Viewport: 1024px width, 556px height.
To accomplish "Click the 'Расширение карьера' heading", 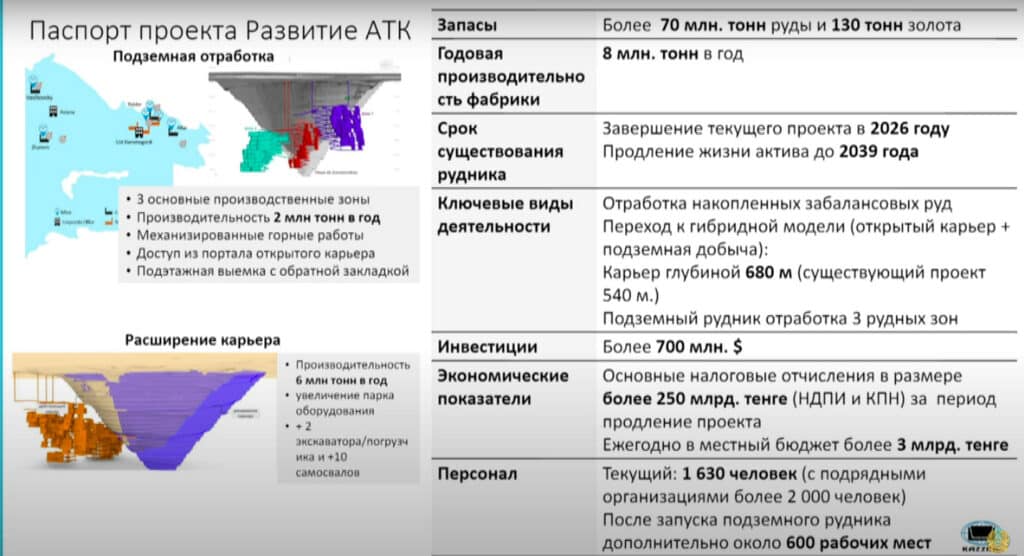I will coord(202,340).
